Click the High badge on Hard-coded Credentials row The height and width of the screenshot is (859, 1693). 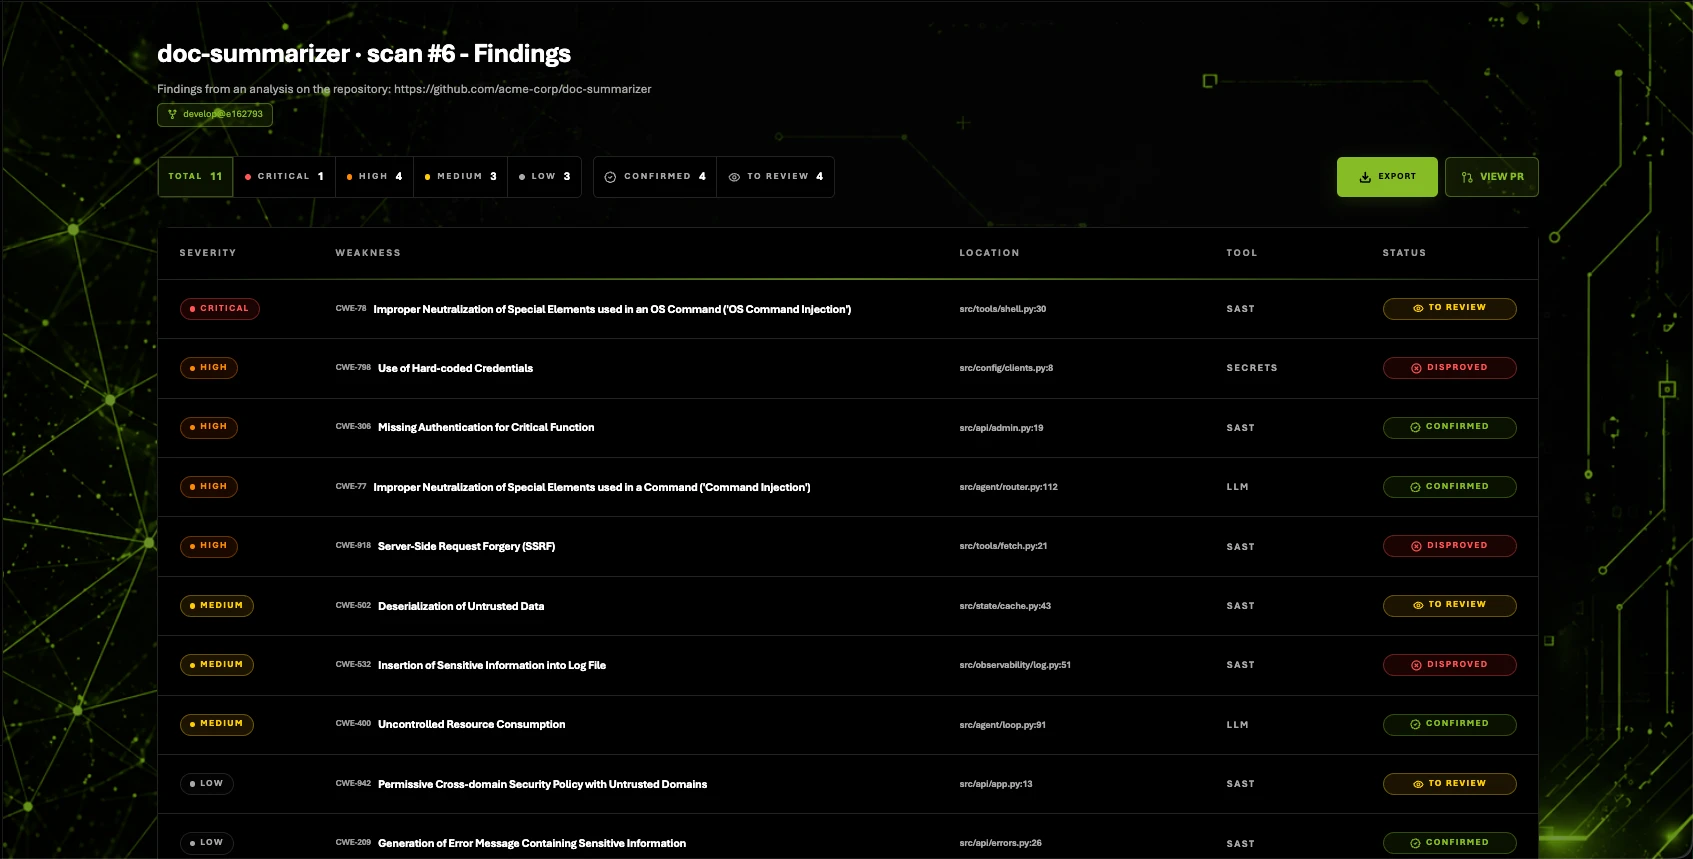pyautogui.click(x=209, y=368)
